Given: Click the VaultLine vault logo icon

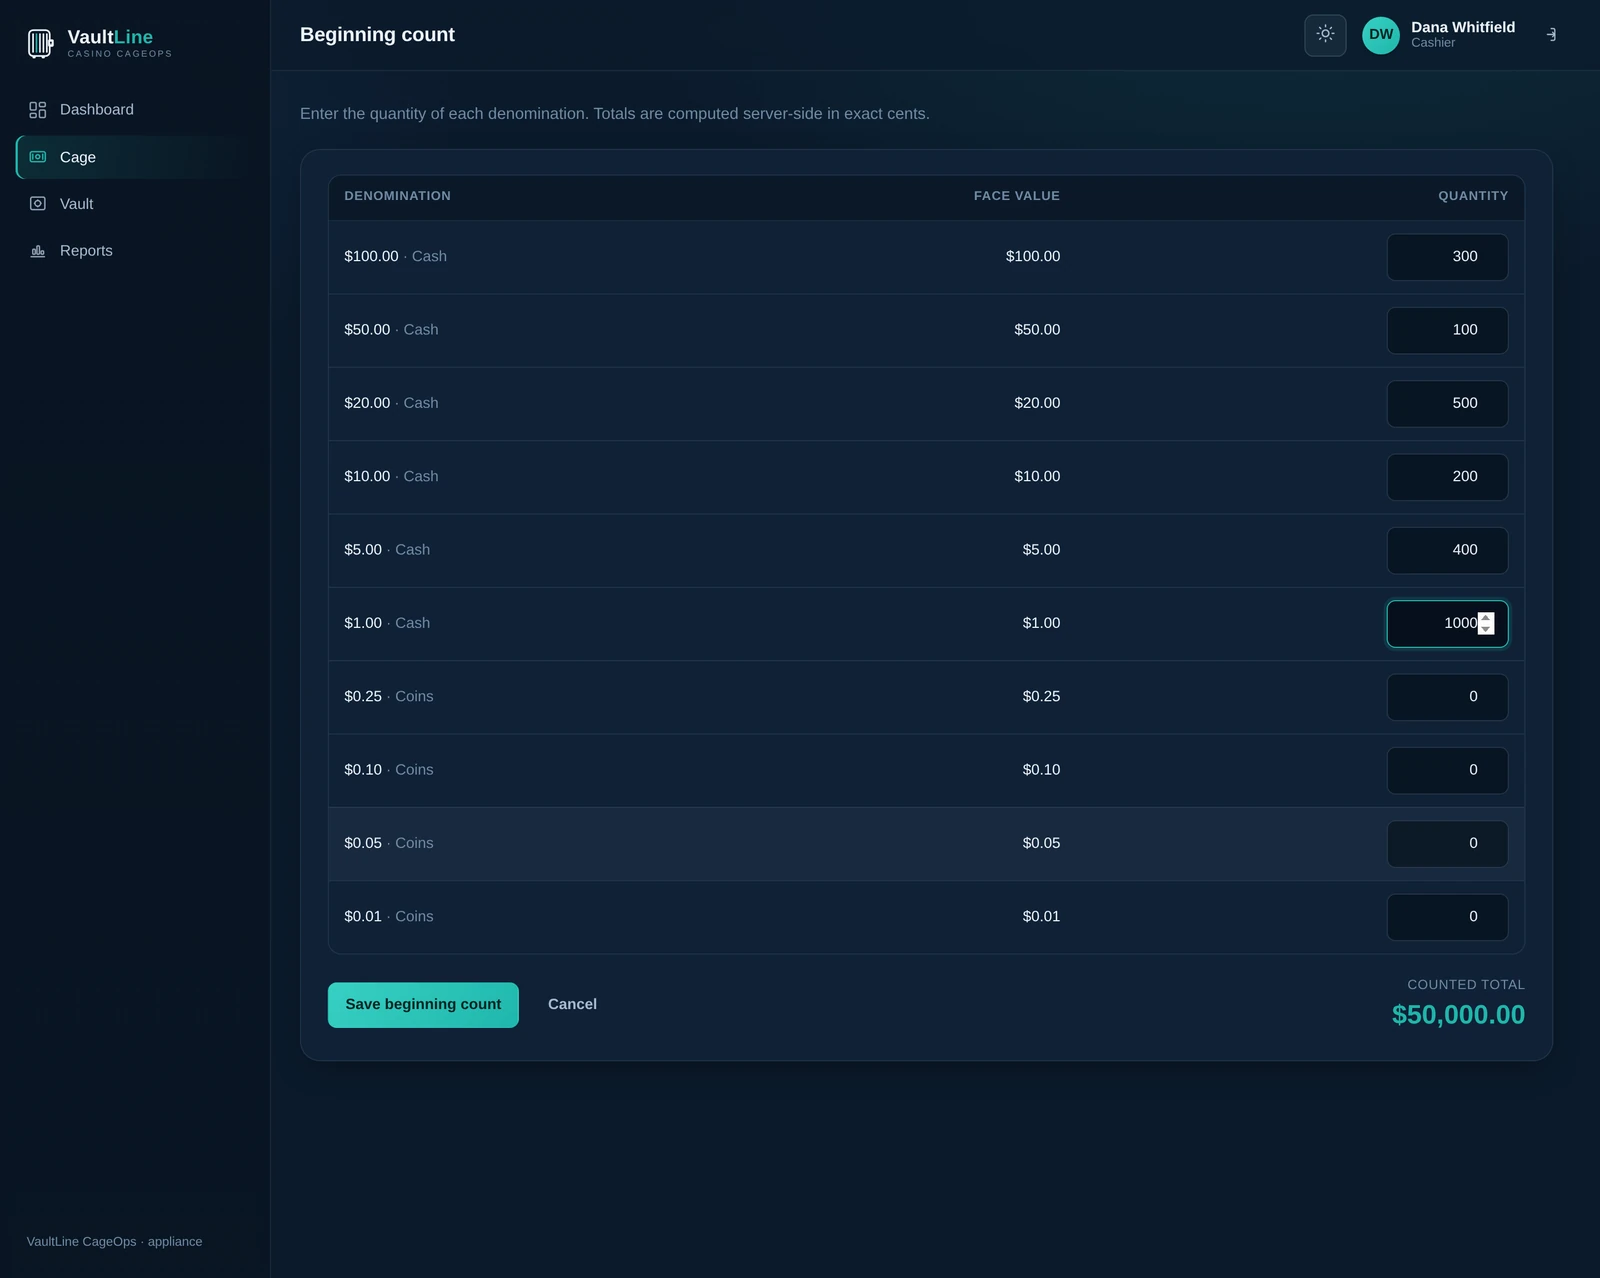Looking at the screenshot, I should click(x=40, y=43).
